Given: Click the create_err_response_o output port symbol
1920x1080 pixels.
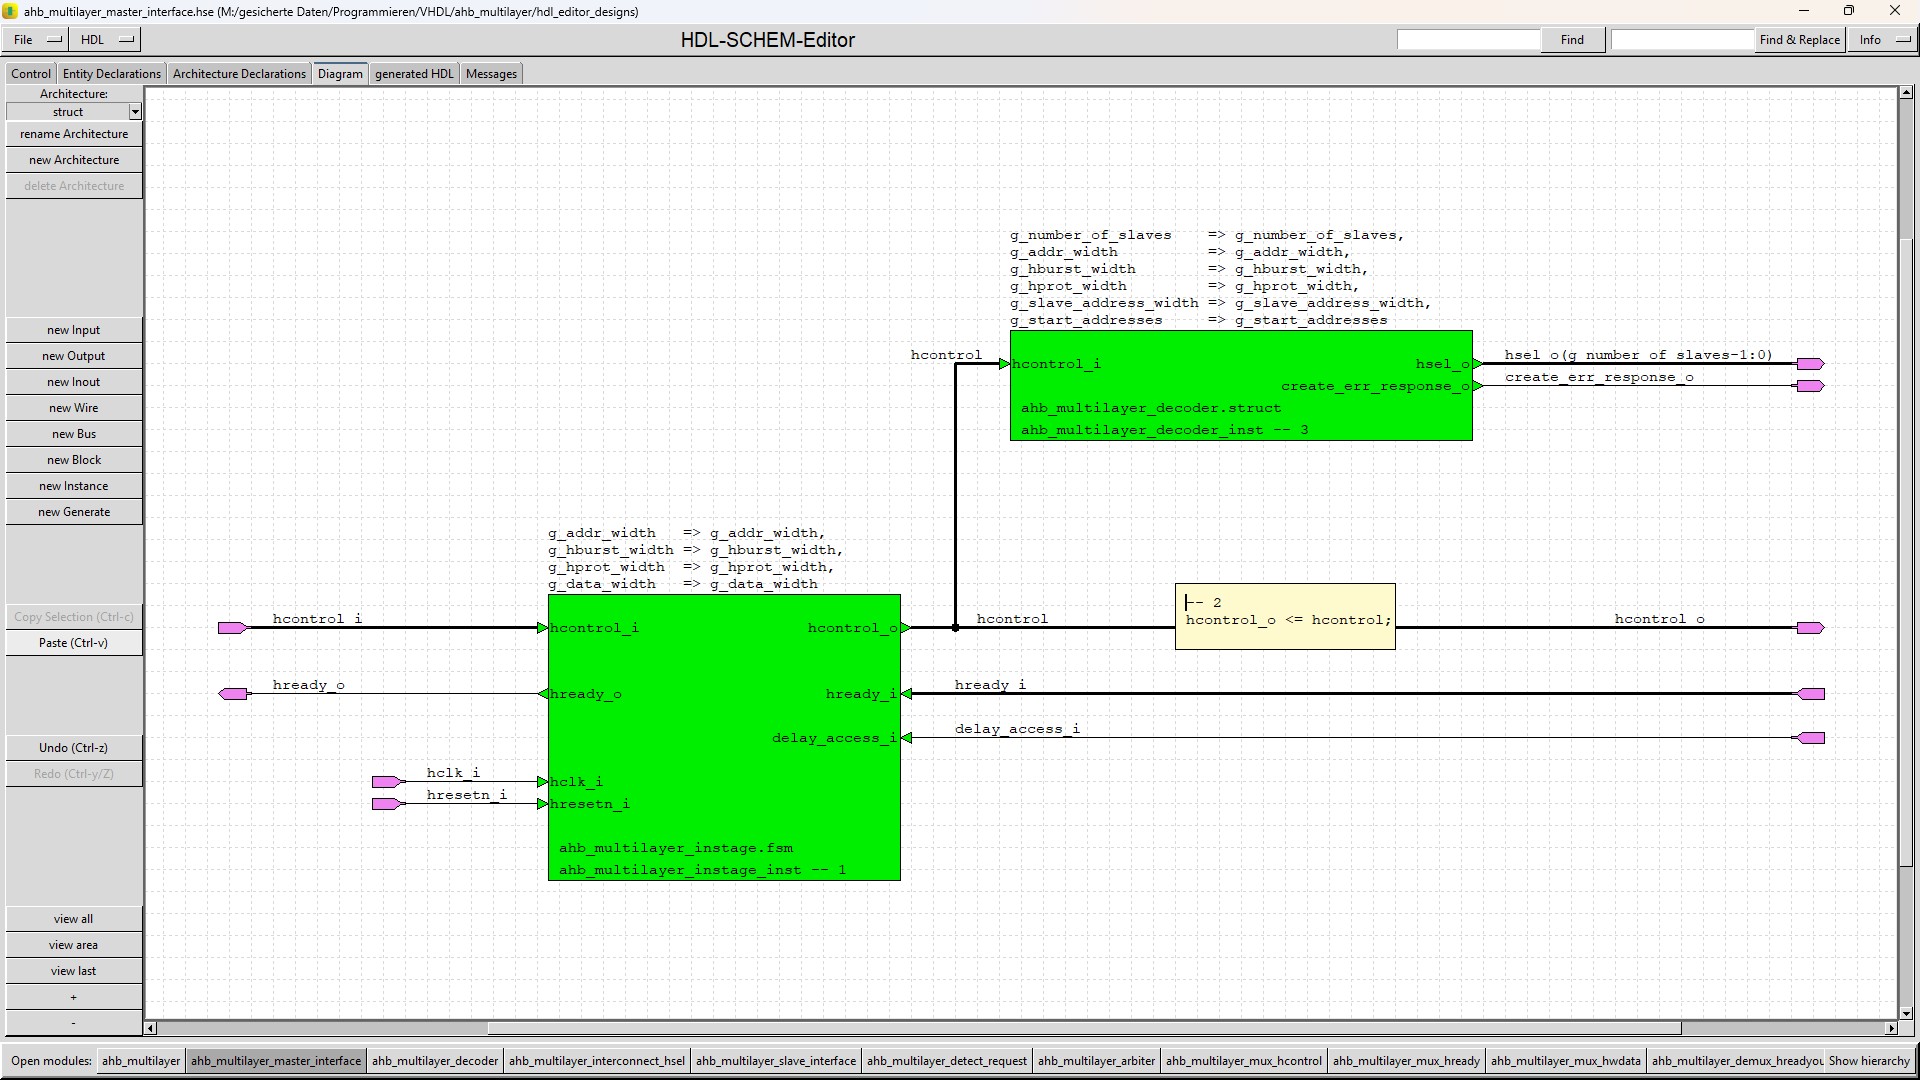Looking at the screenshot, I should [1810, 386].
